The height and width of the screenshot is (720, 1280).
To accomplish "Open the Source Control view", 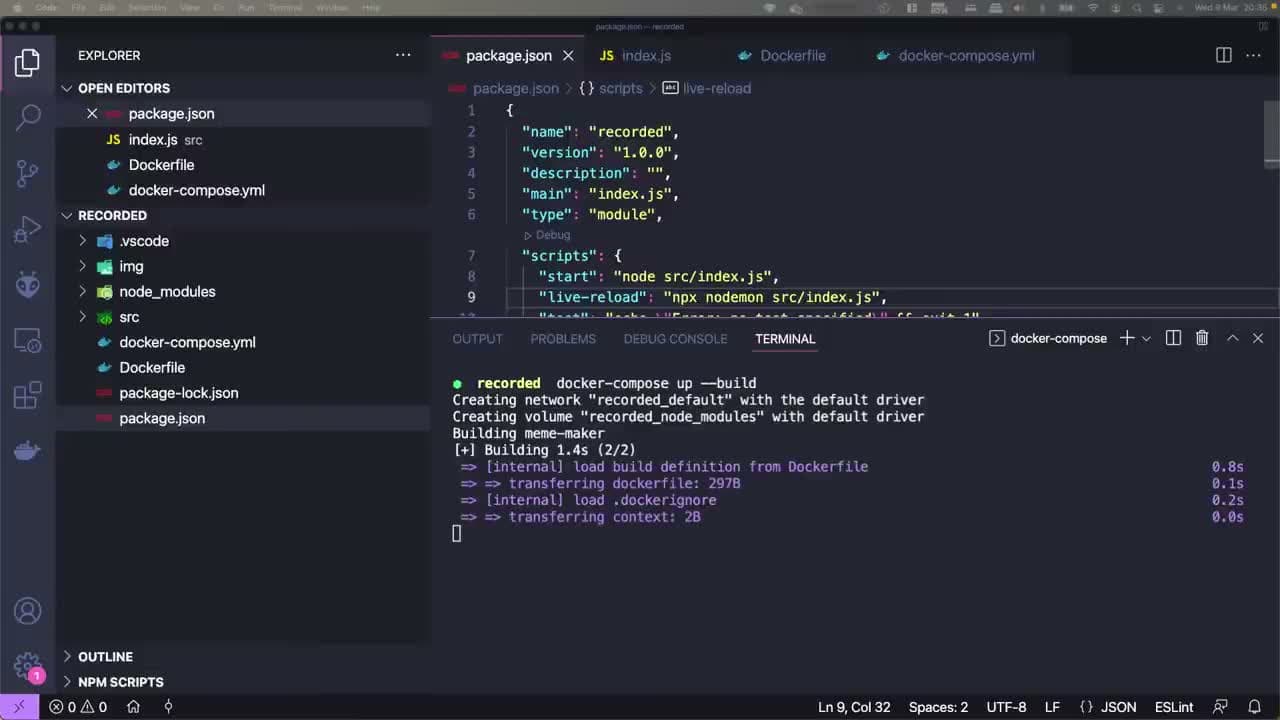I will [28, 174].
